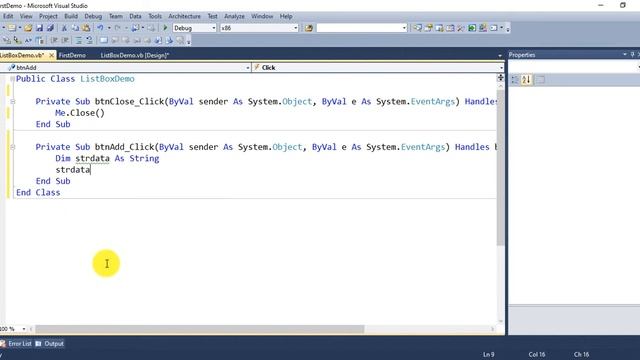The width and height of the screenshot is (640, 360).
Task: Click the editor window split bar handle
Action: (x=500, y=78)
